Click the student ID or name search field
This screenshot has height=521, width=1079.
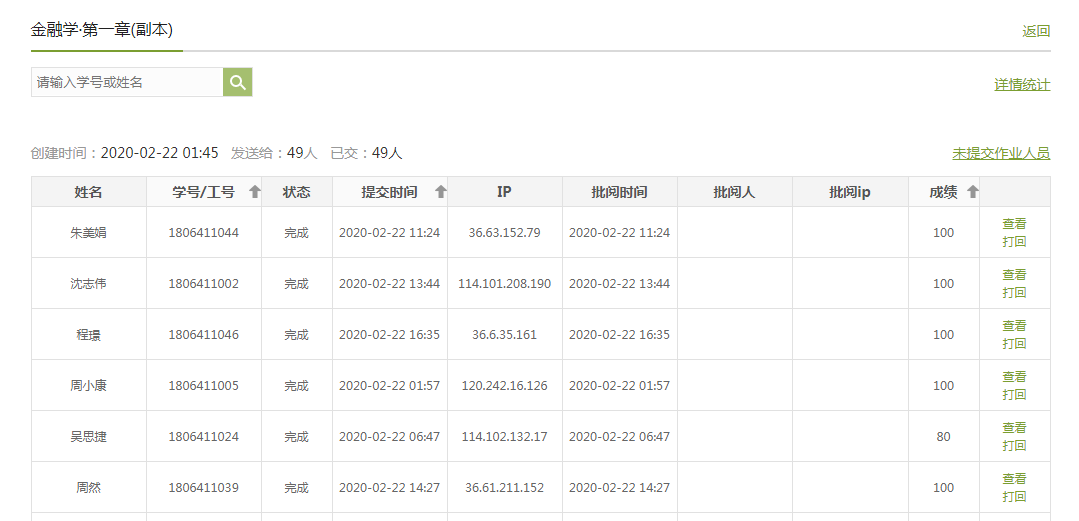[x=127, y=82]
